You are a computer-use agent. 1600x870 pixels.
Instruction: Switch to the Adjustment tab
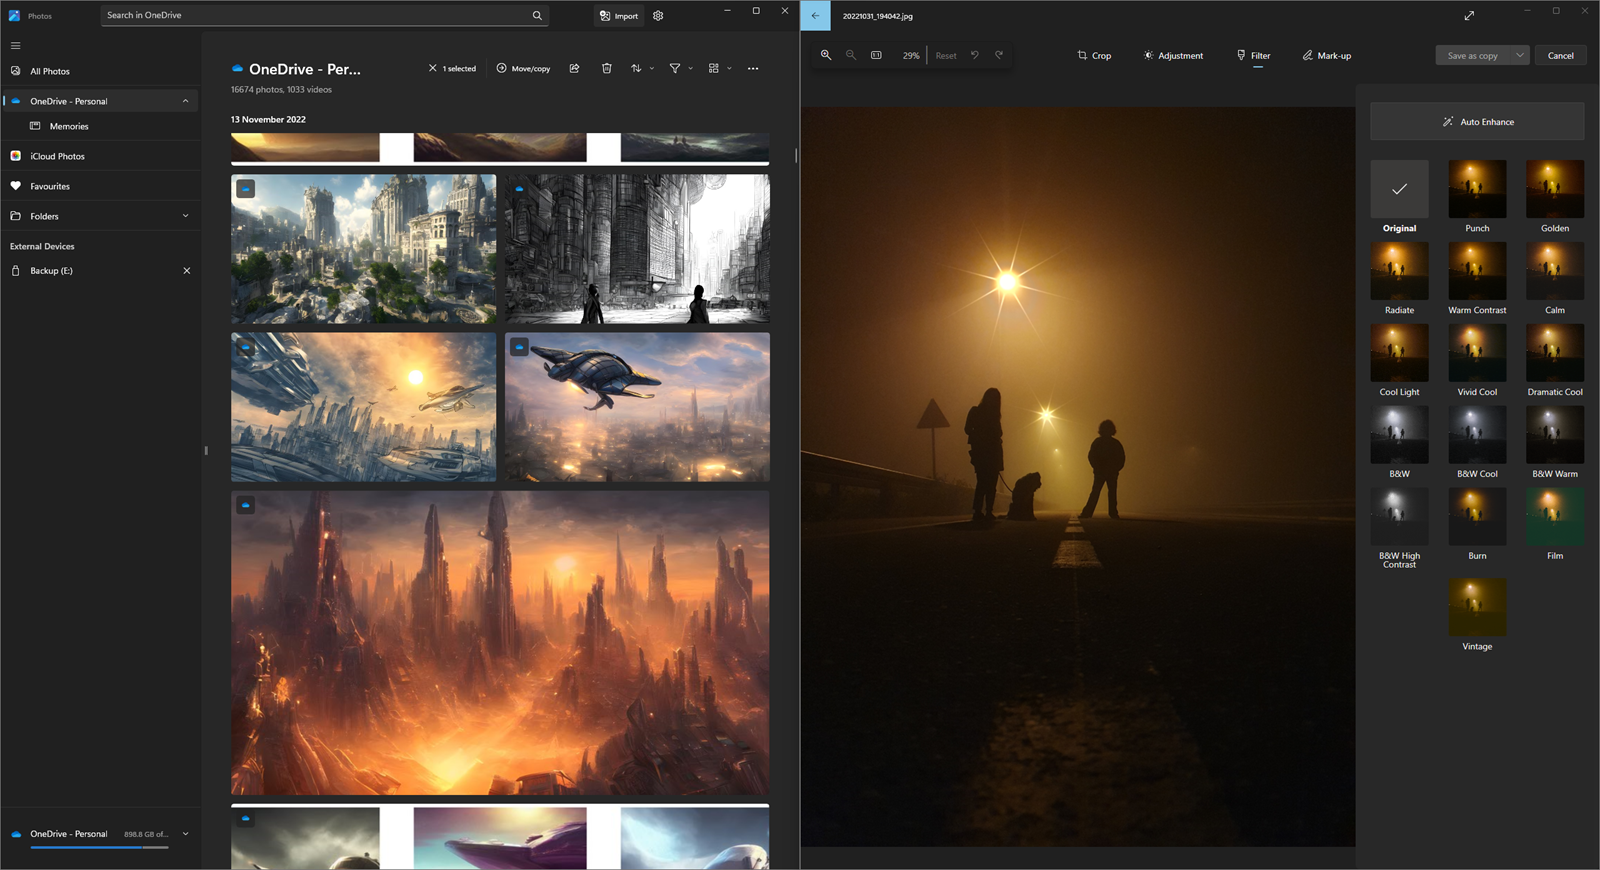click(1173, 55)
